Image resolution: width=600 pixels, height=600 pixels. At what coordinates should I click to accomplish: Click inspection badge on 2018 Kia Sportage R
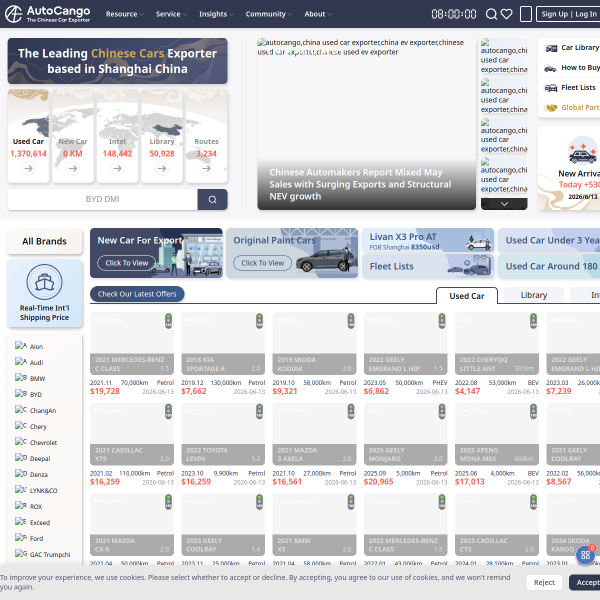(259, 321)
